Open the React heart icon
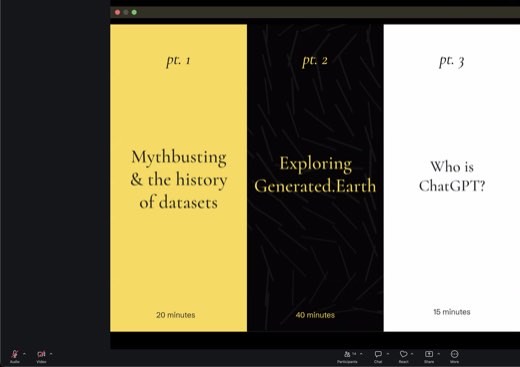The image size is (520, 367). 403,354
